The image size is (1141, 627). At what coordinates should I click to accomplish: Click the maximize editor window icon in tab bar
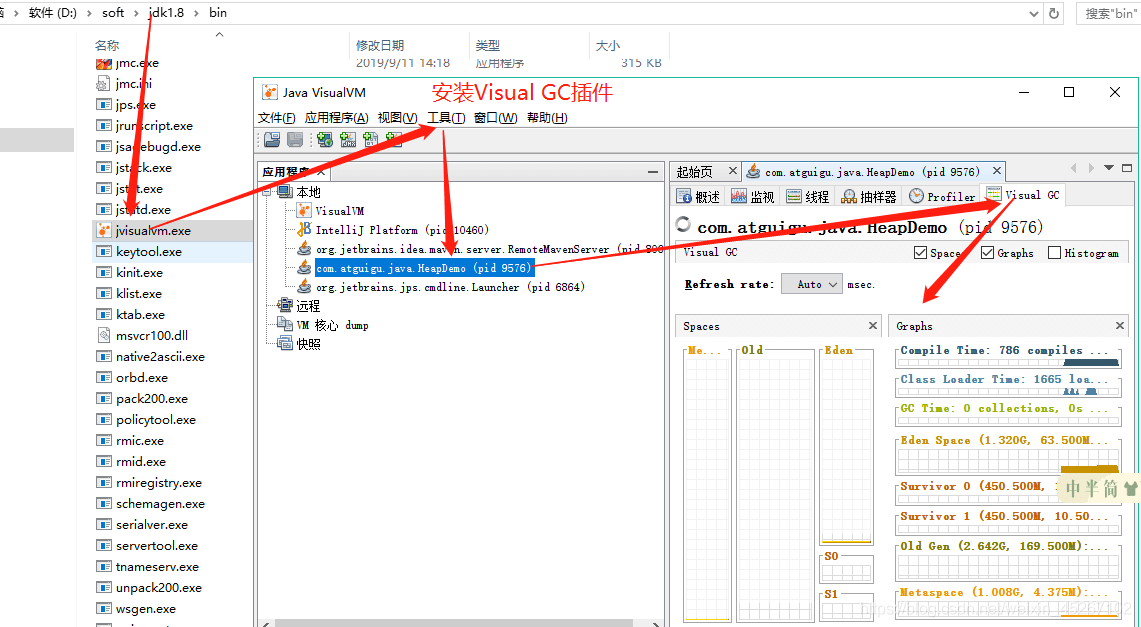tap(1127, 168)
